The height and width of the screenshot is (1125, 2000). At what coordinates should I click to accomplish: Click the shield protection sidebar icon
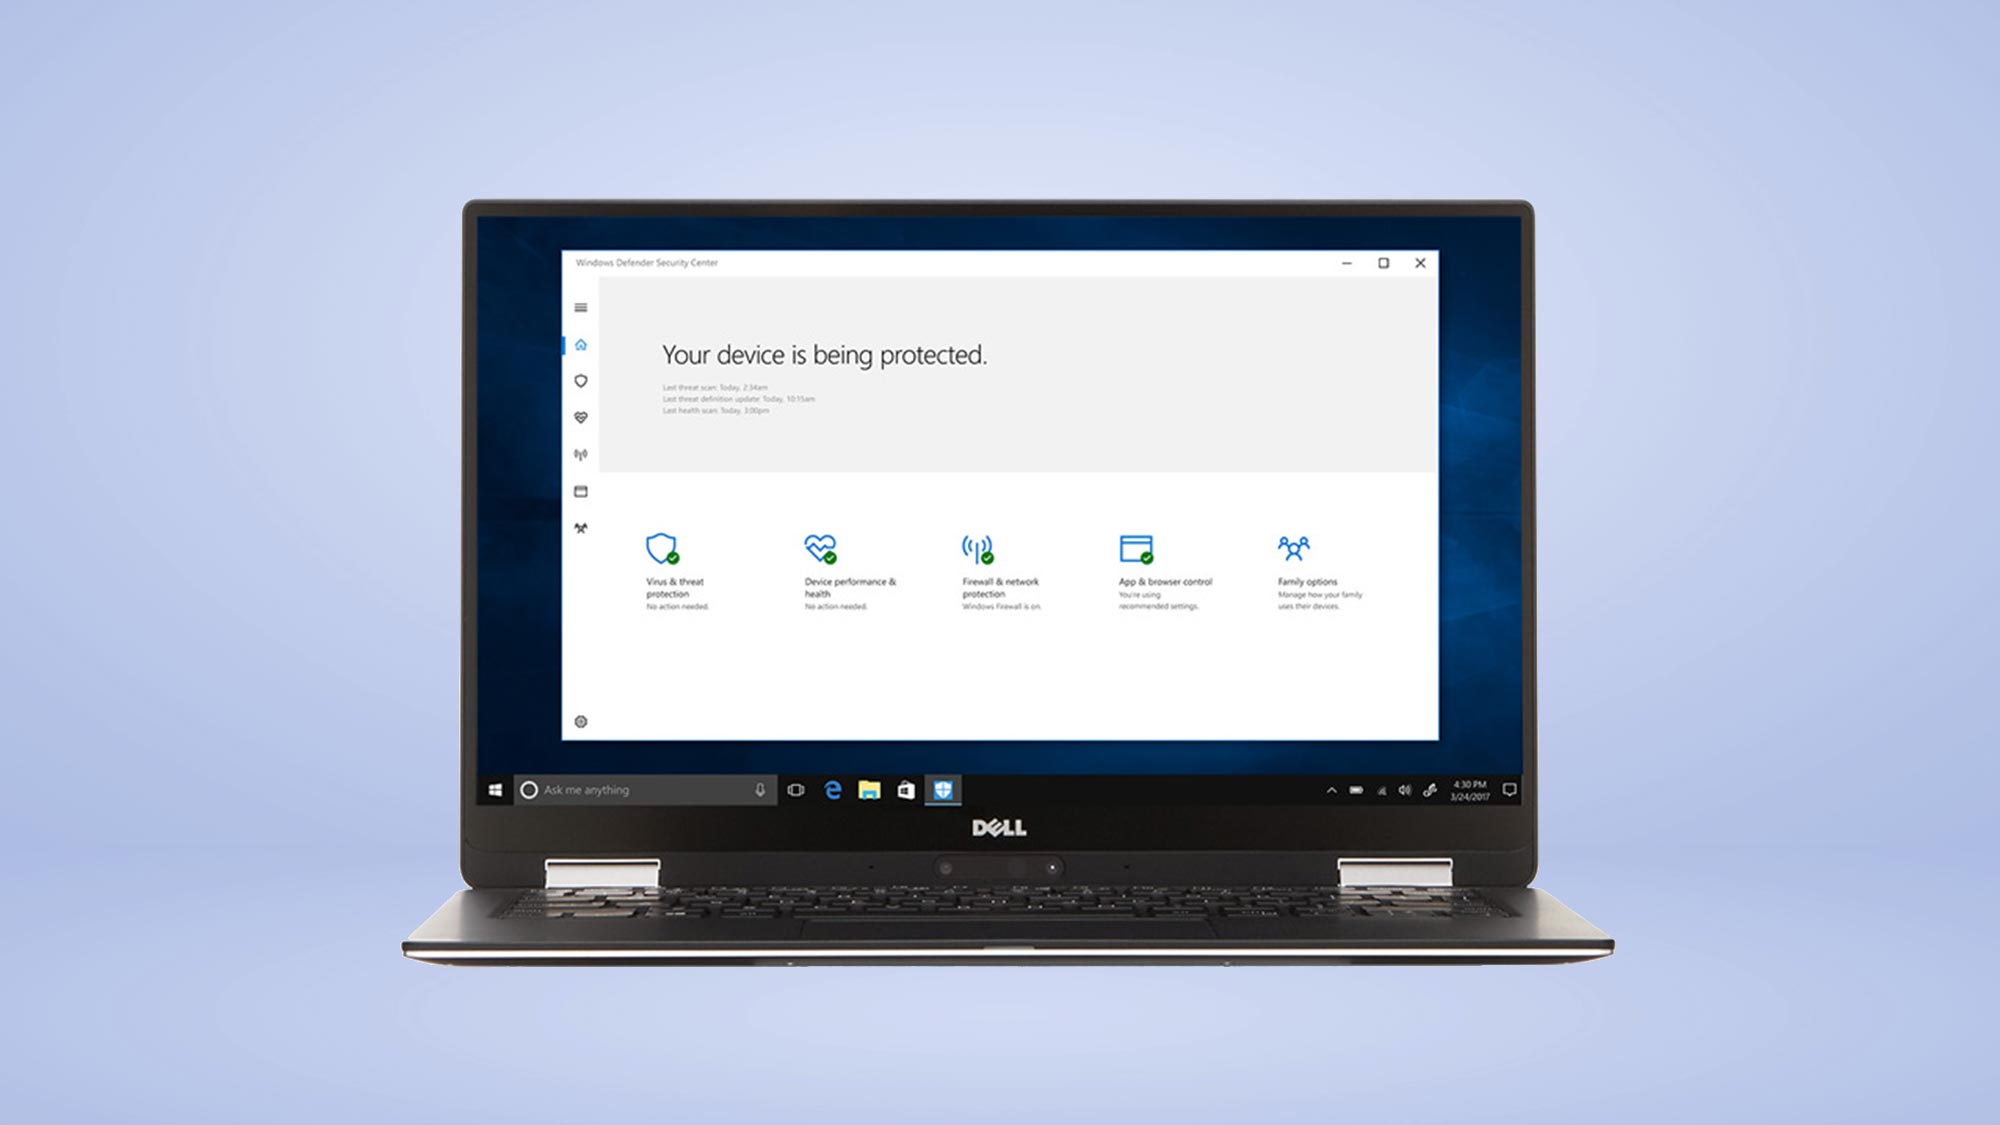click(582, 382)
